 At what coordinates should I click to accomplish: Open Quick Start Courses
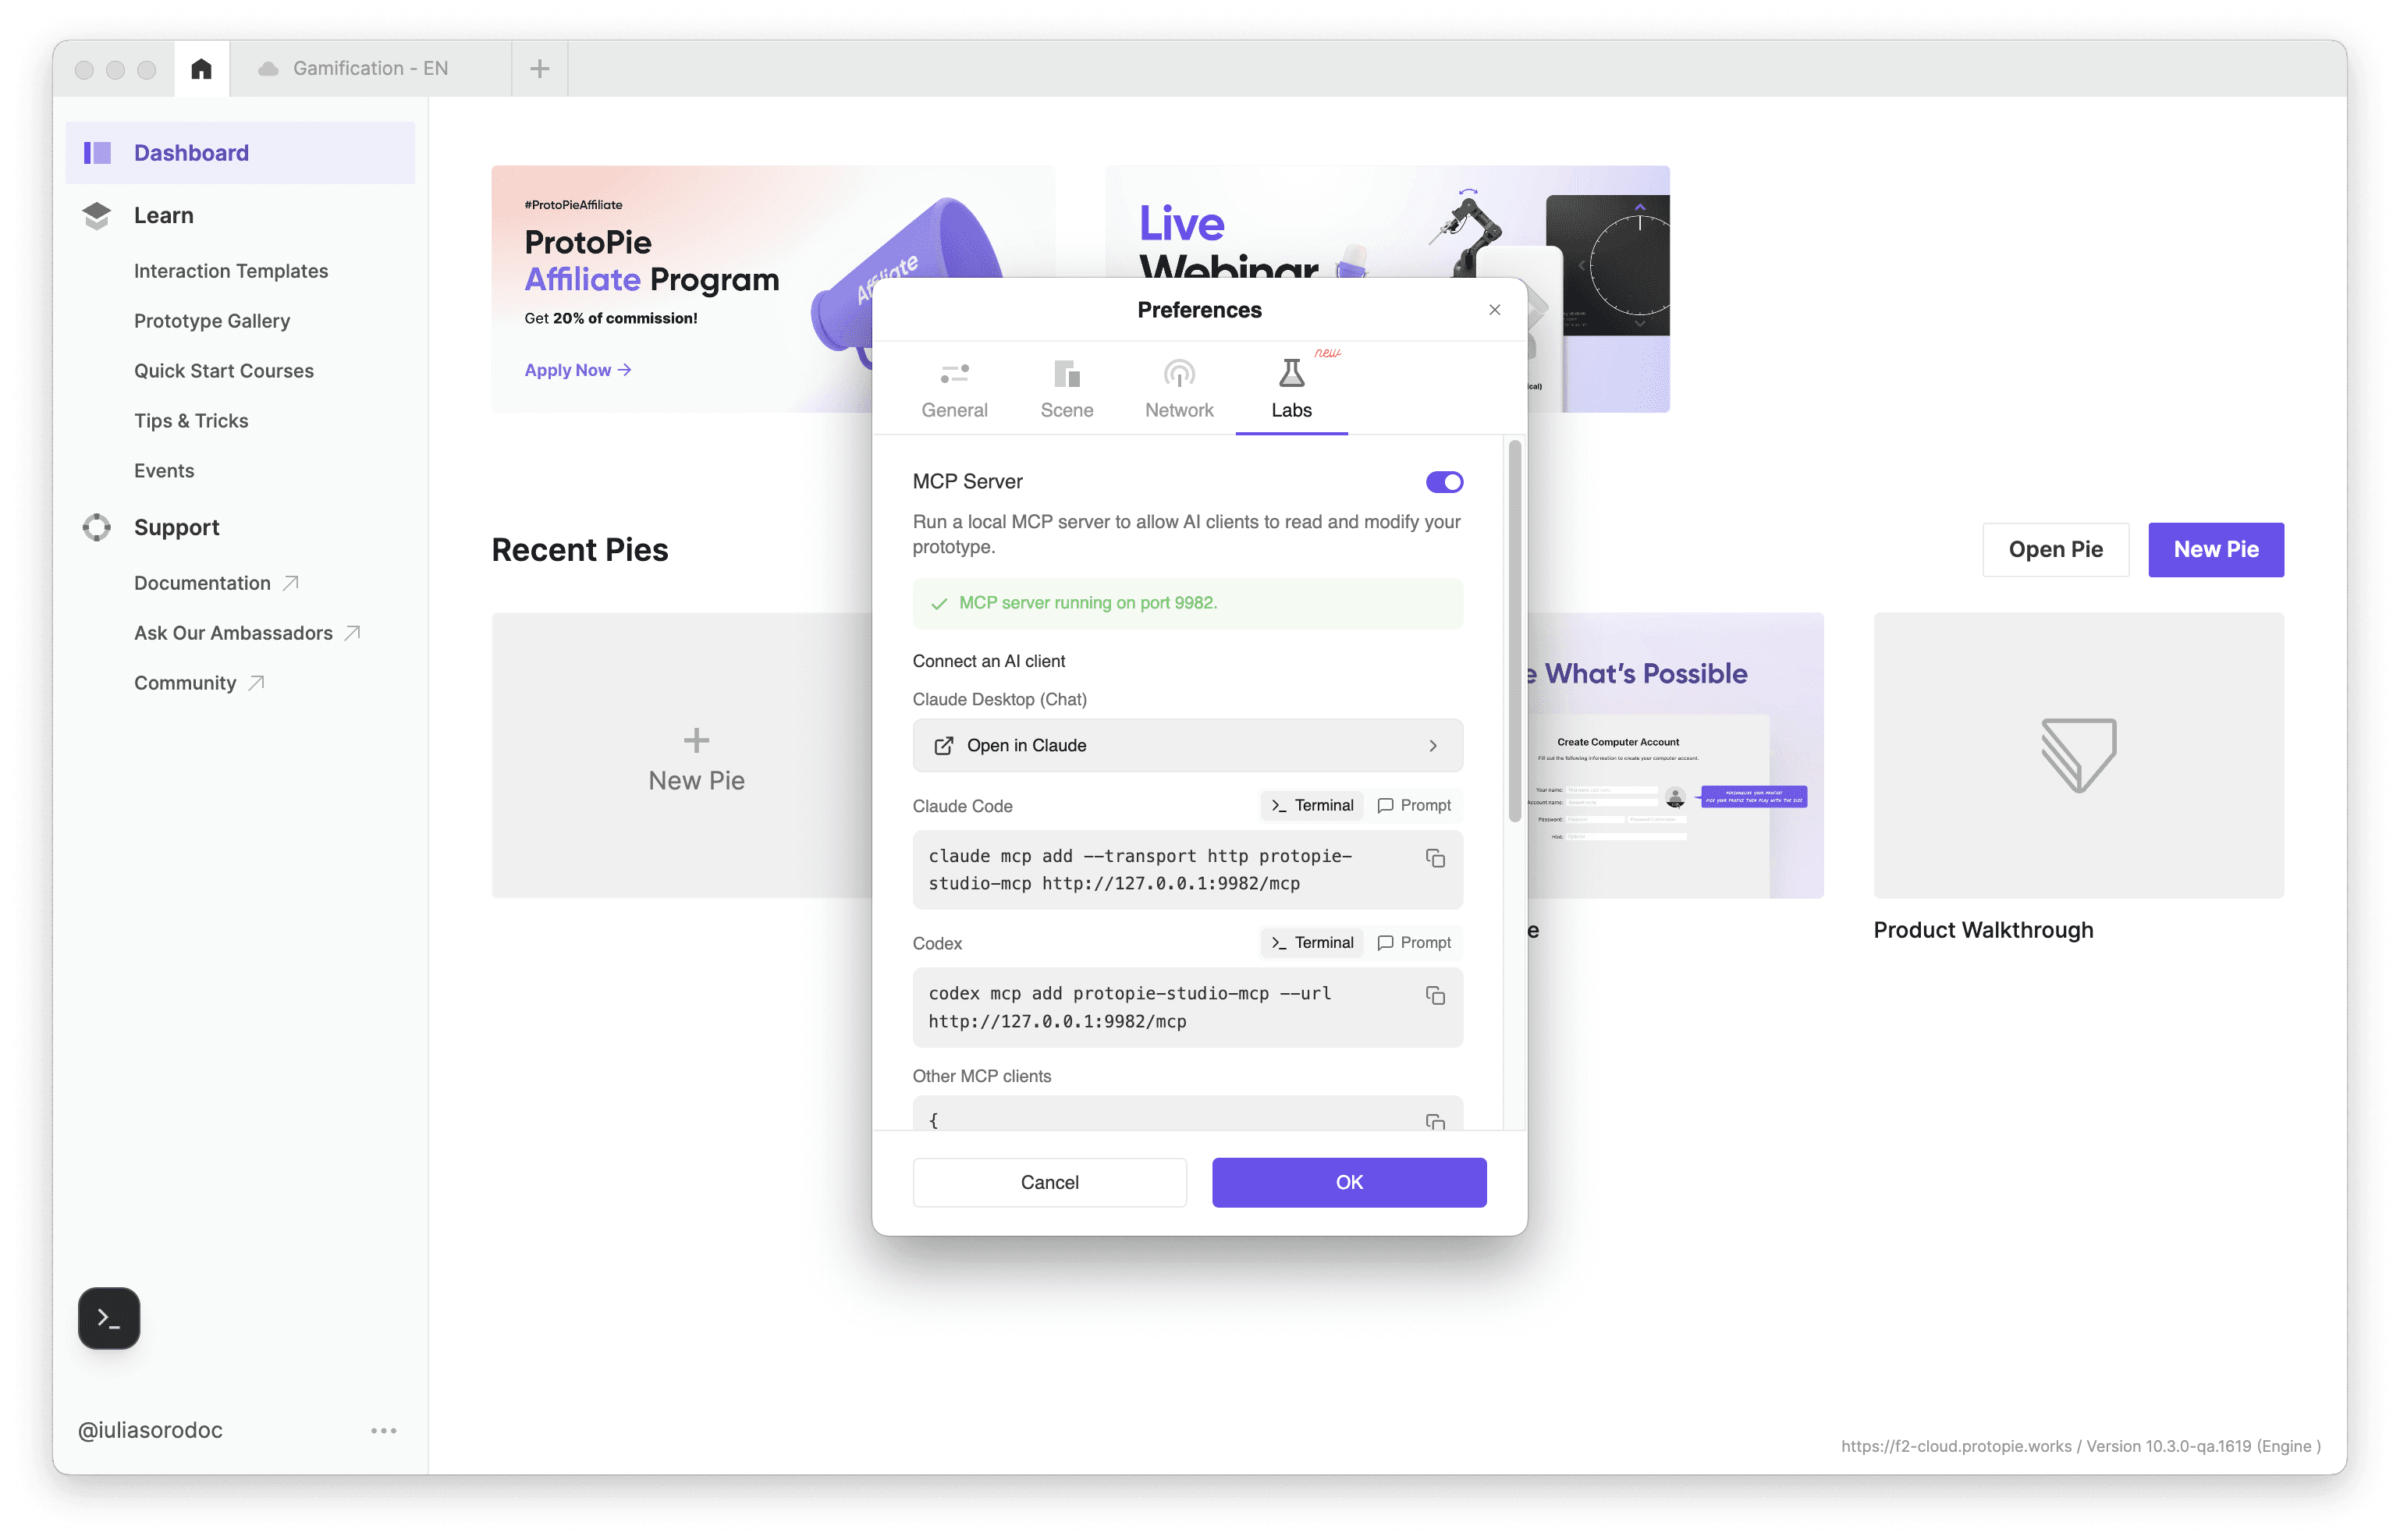[x=224, y=371]
